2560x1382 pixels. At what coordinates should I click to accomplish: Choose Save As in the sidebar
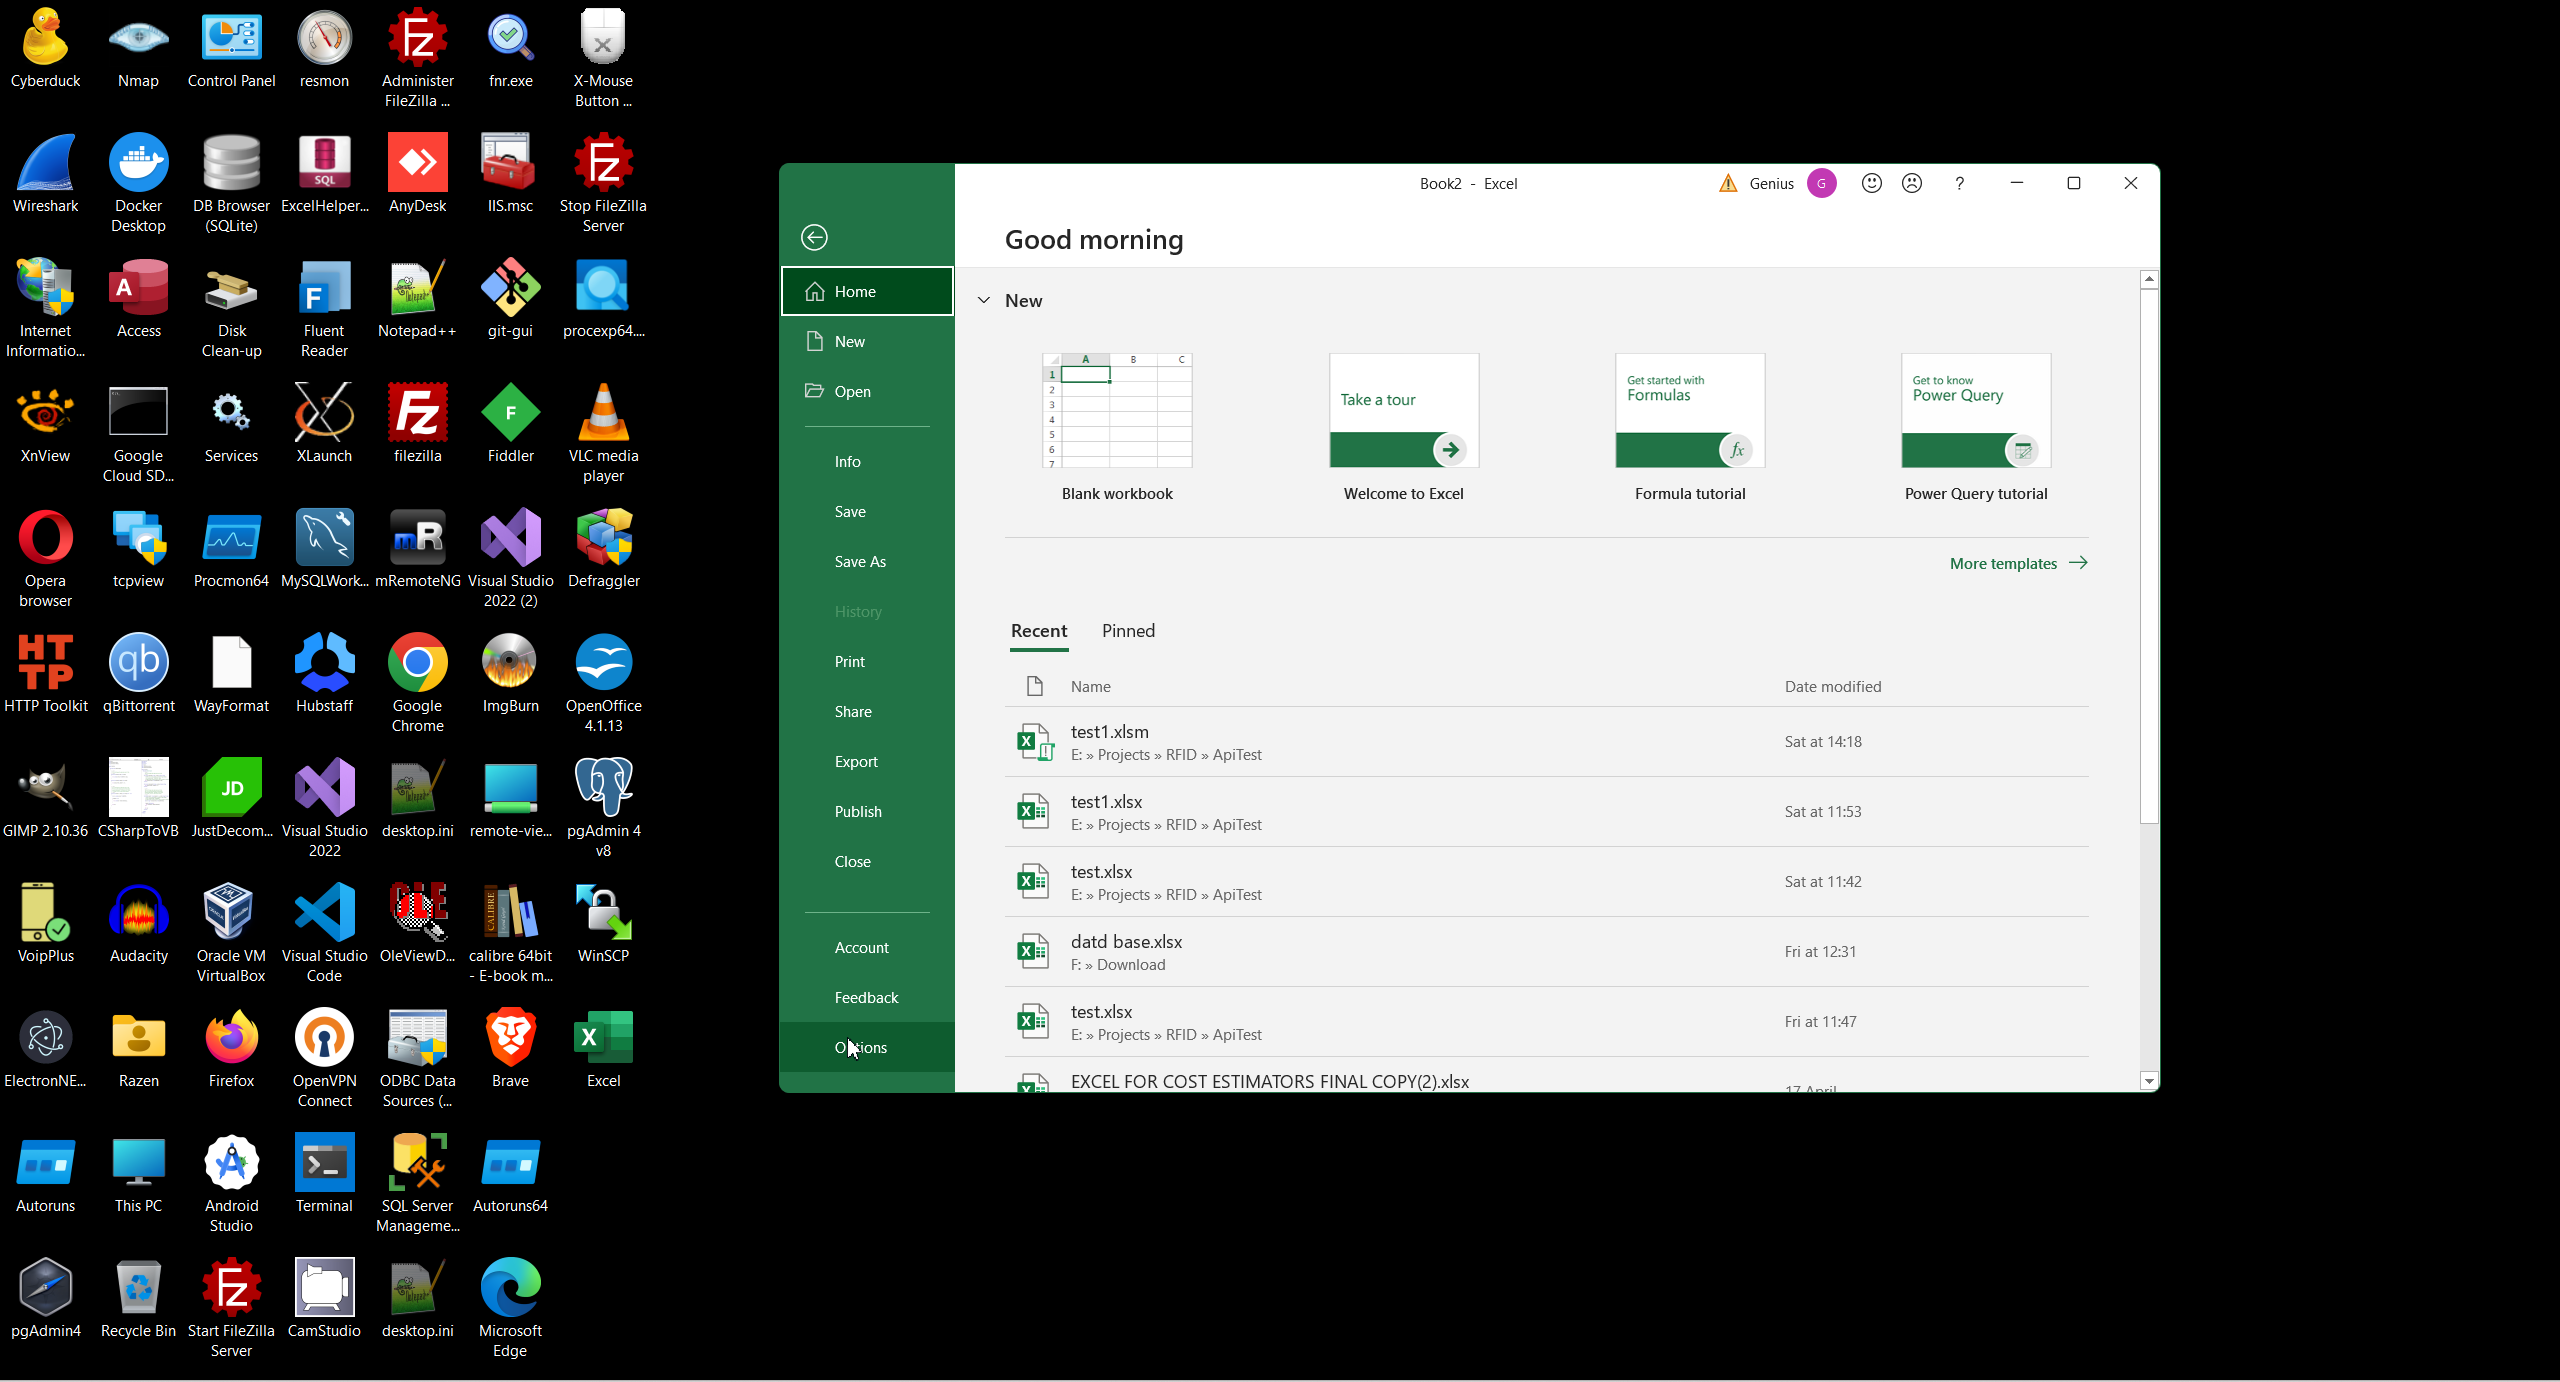pos(860,561)
